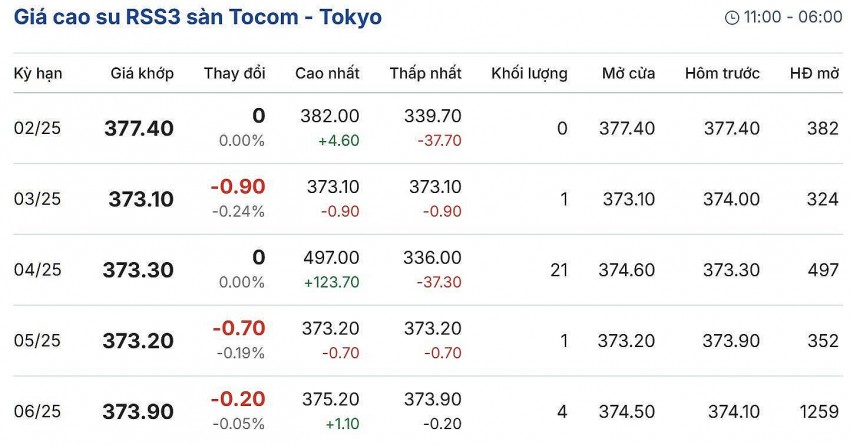This screenshot has height=445, width=850.
Task: Click the 377.40 matched price
Action: coord(139,128)
